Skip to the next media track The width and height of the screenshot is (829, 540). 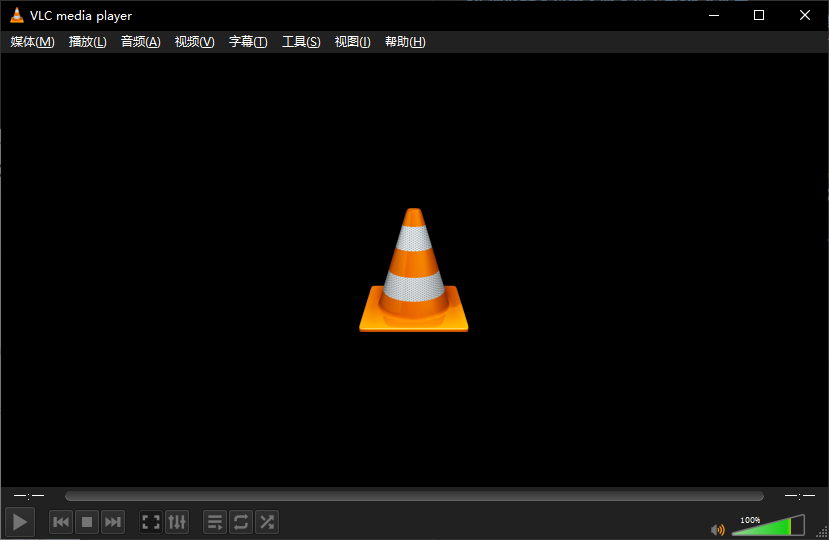pos(113,522)
